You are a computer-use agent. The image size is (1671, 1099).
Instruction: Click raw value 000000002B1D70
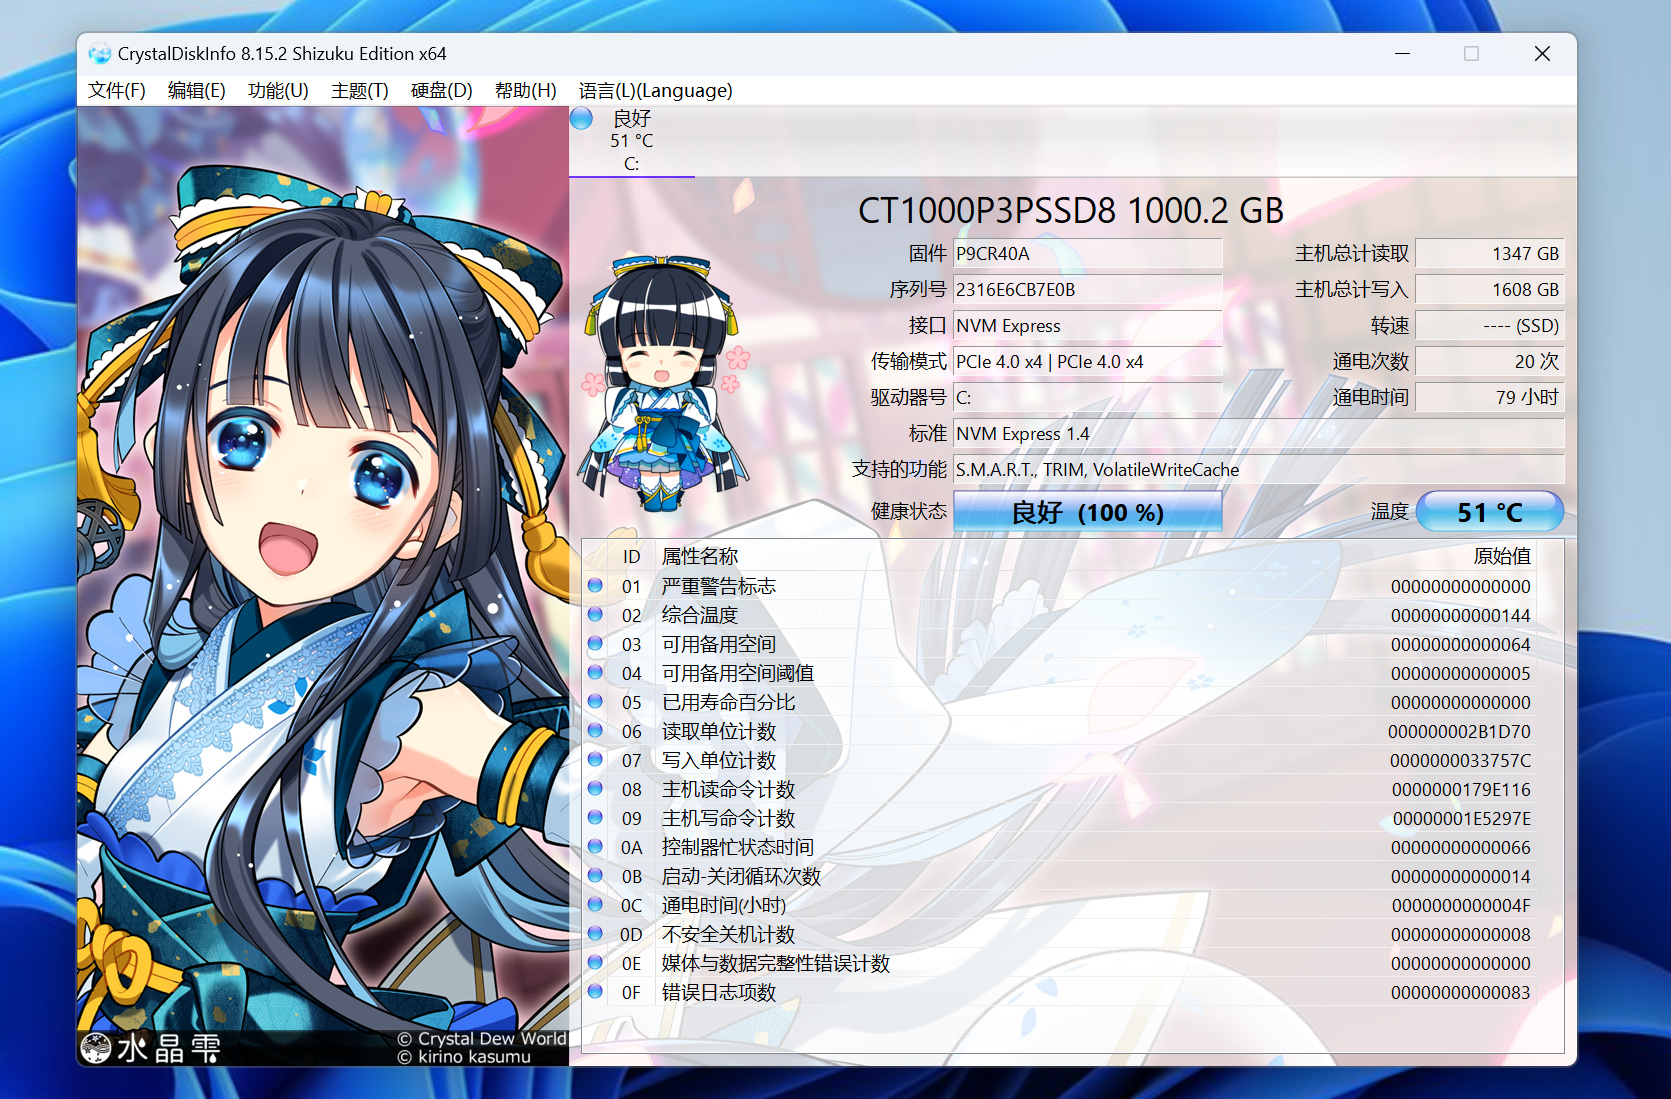(x=1459, y=732)
